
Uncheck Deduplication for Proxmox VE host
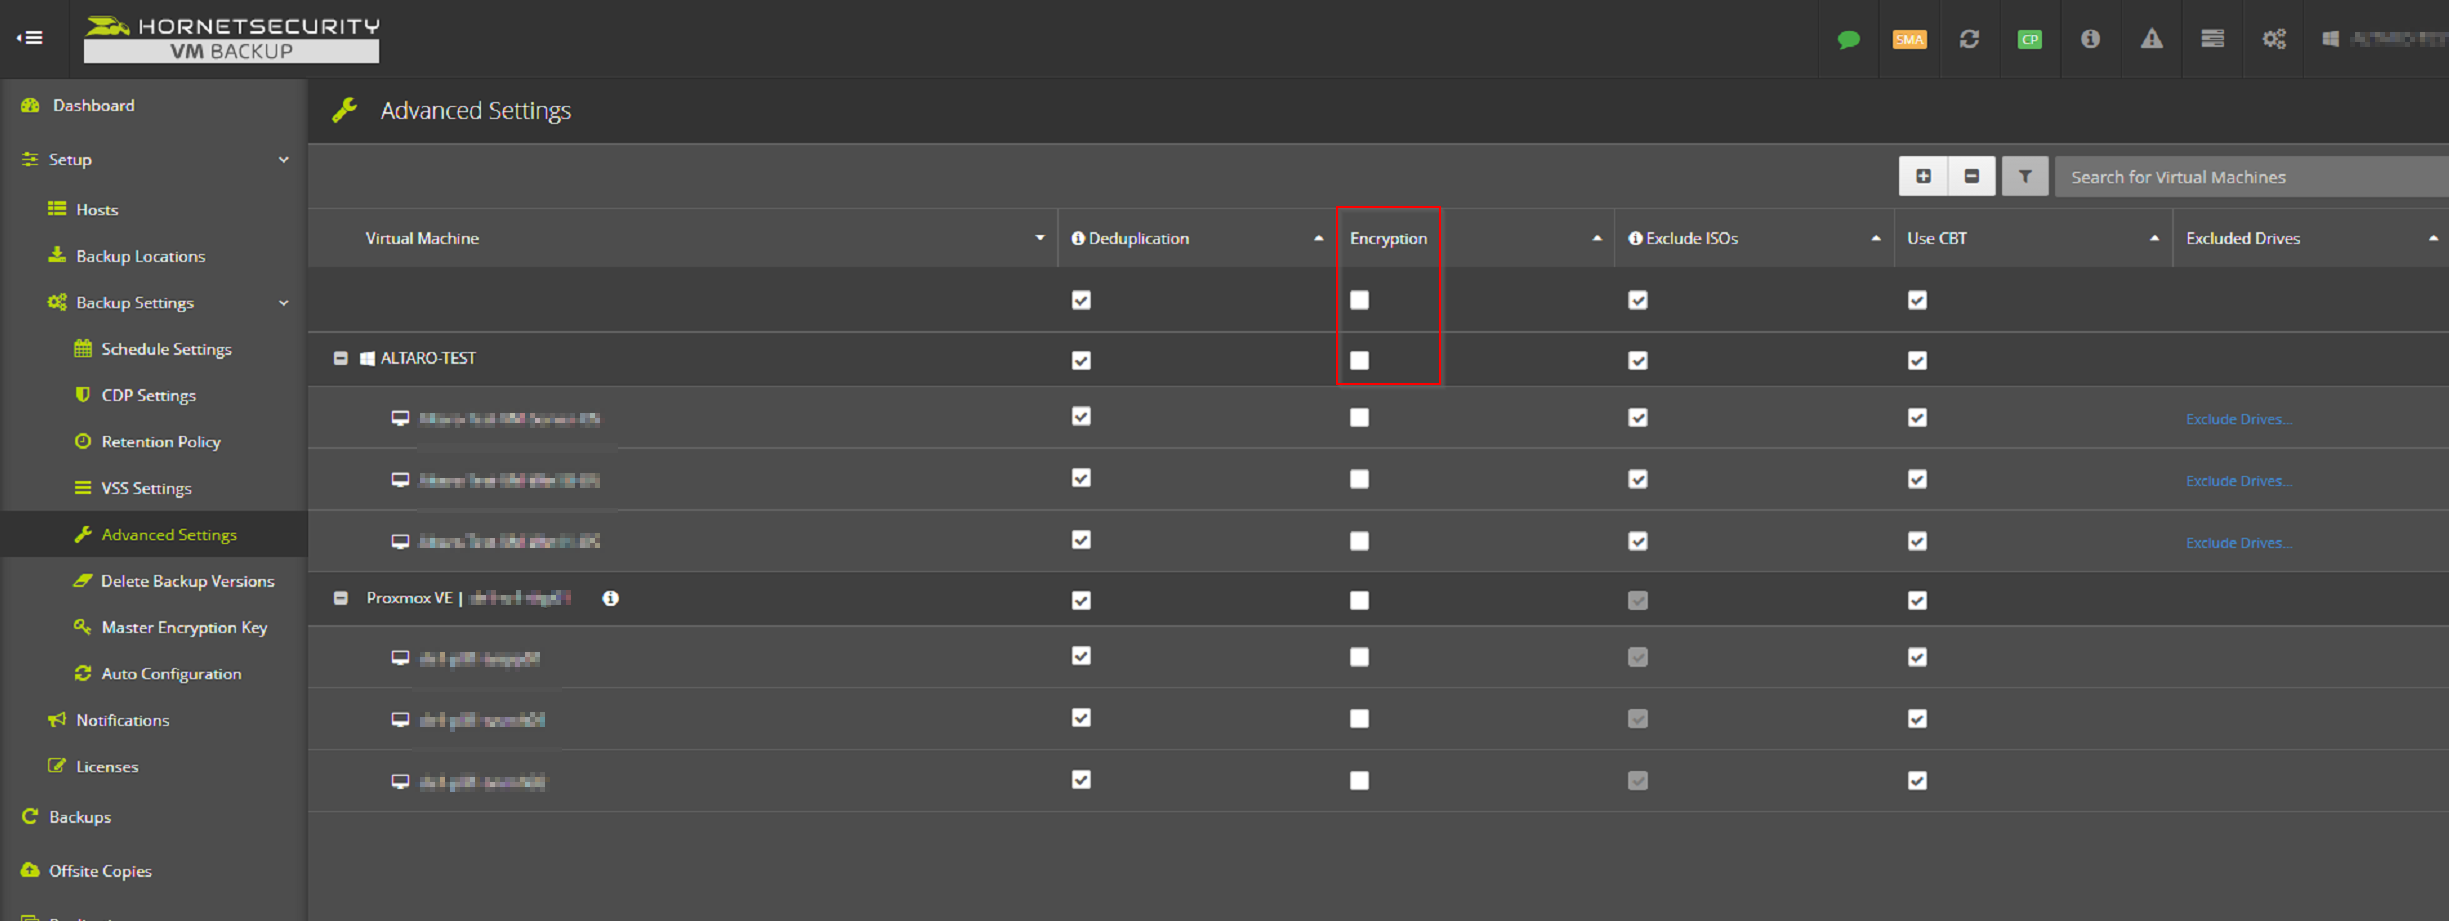[x=1081, y=600]
